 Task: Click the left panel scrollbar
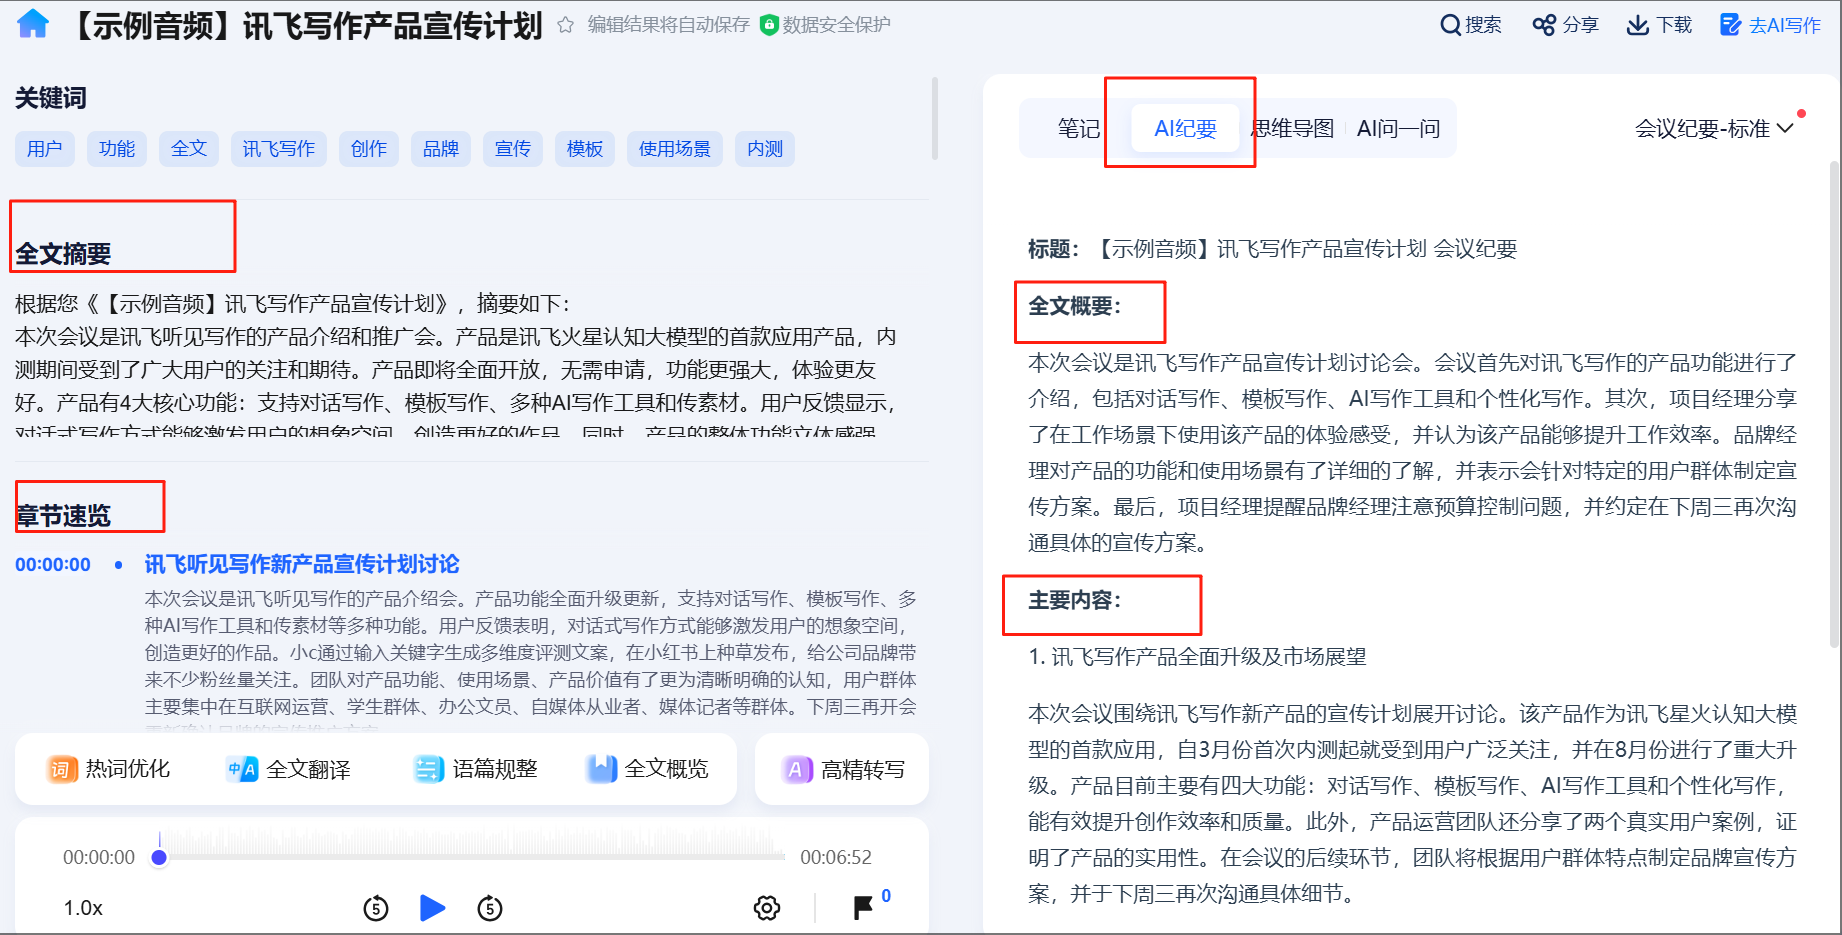tap(935, 118)
